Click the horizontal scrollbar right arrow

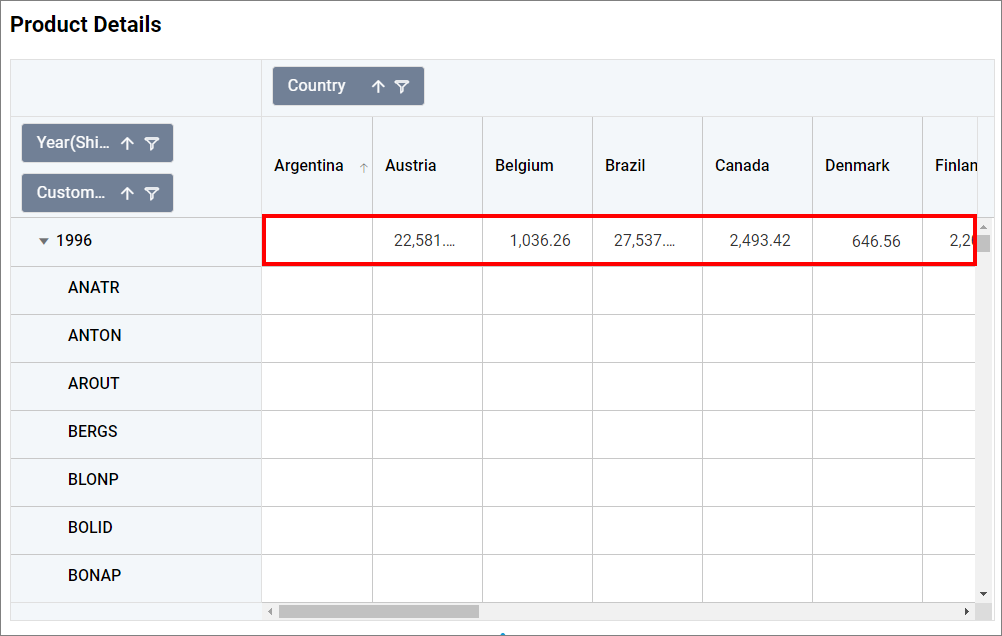[x=966, y=611]
